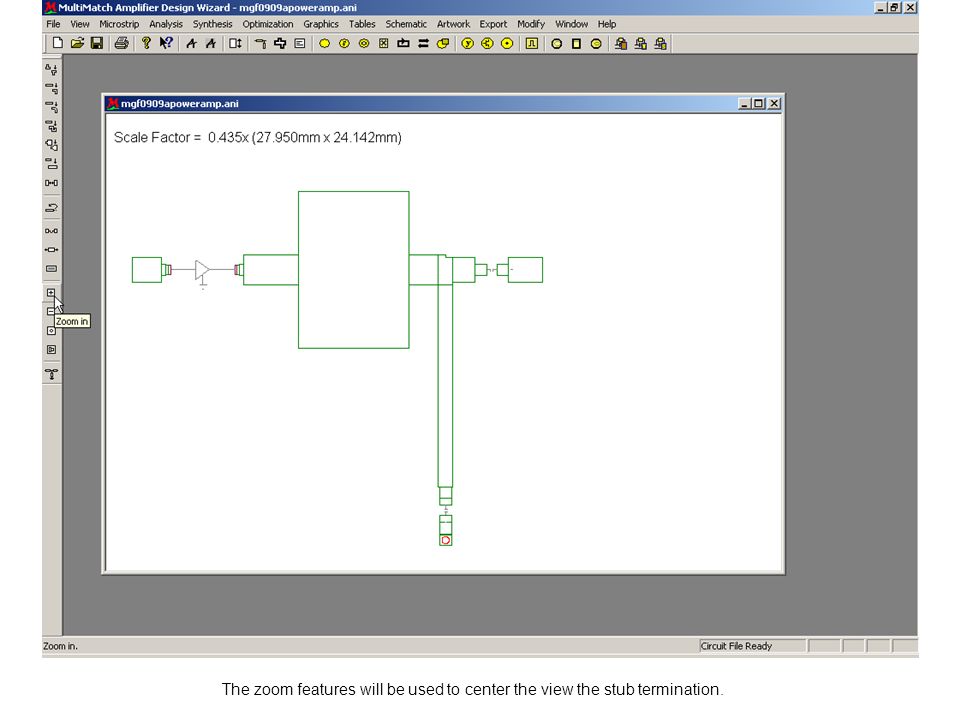The height and width of the screenshot is (720, 960).
Task: Click the yellow concentric-ring circle icon
Action: [364, 43]
